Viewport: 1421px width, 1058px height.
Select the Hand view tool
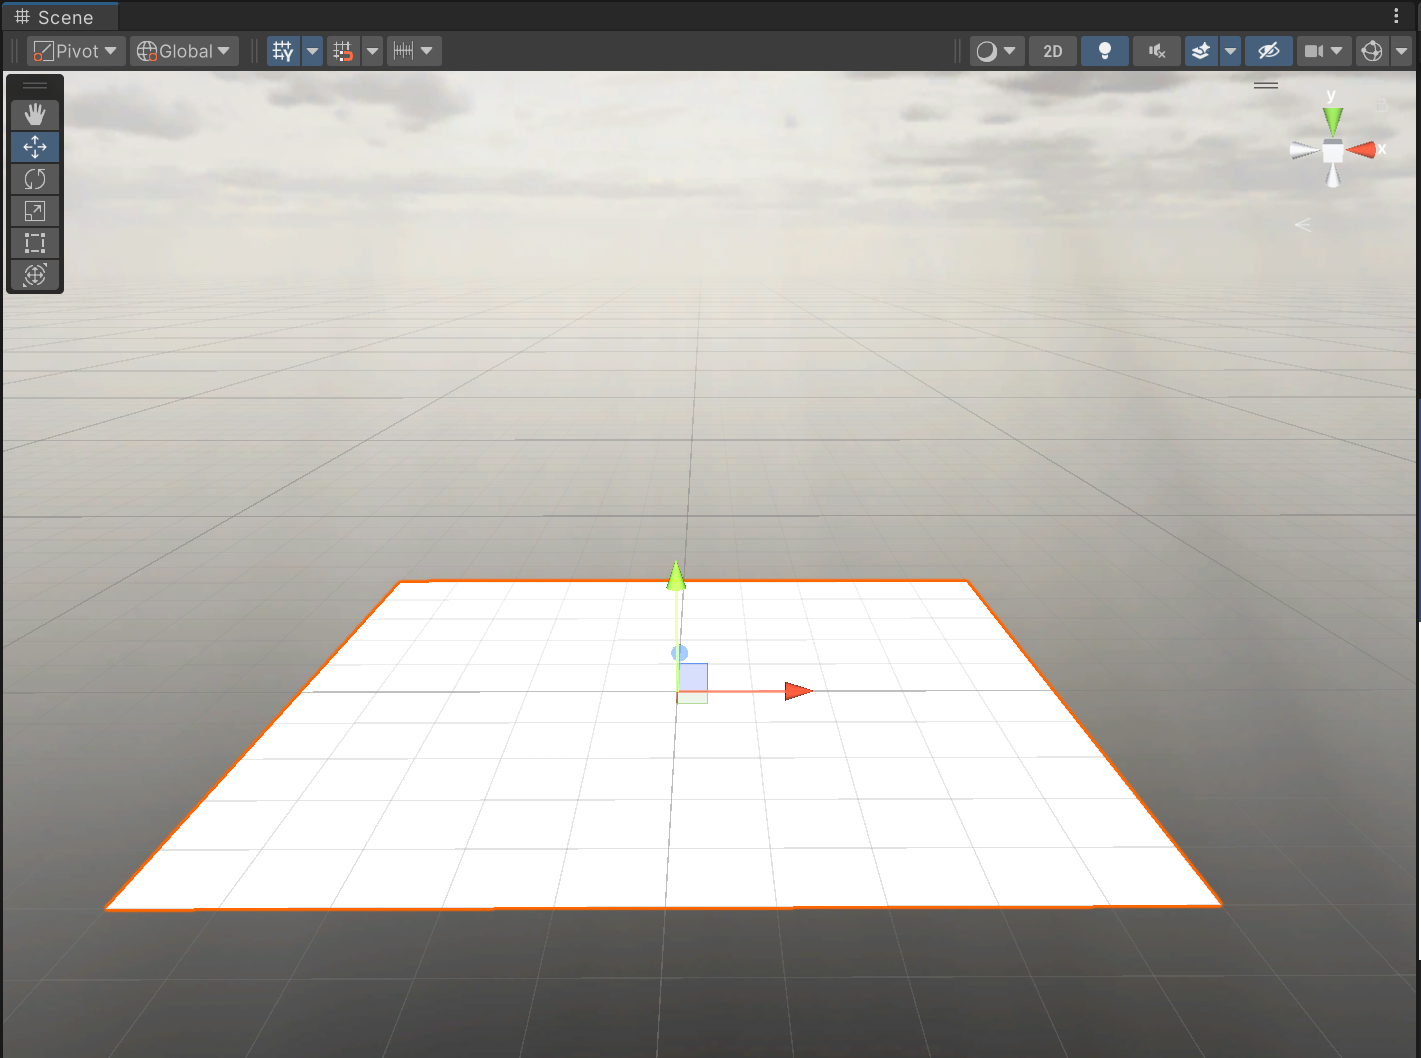tap(35, 115)
